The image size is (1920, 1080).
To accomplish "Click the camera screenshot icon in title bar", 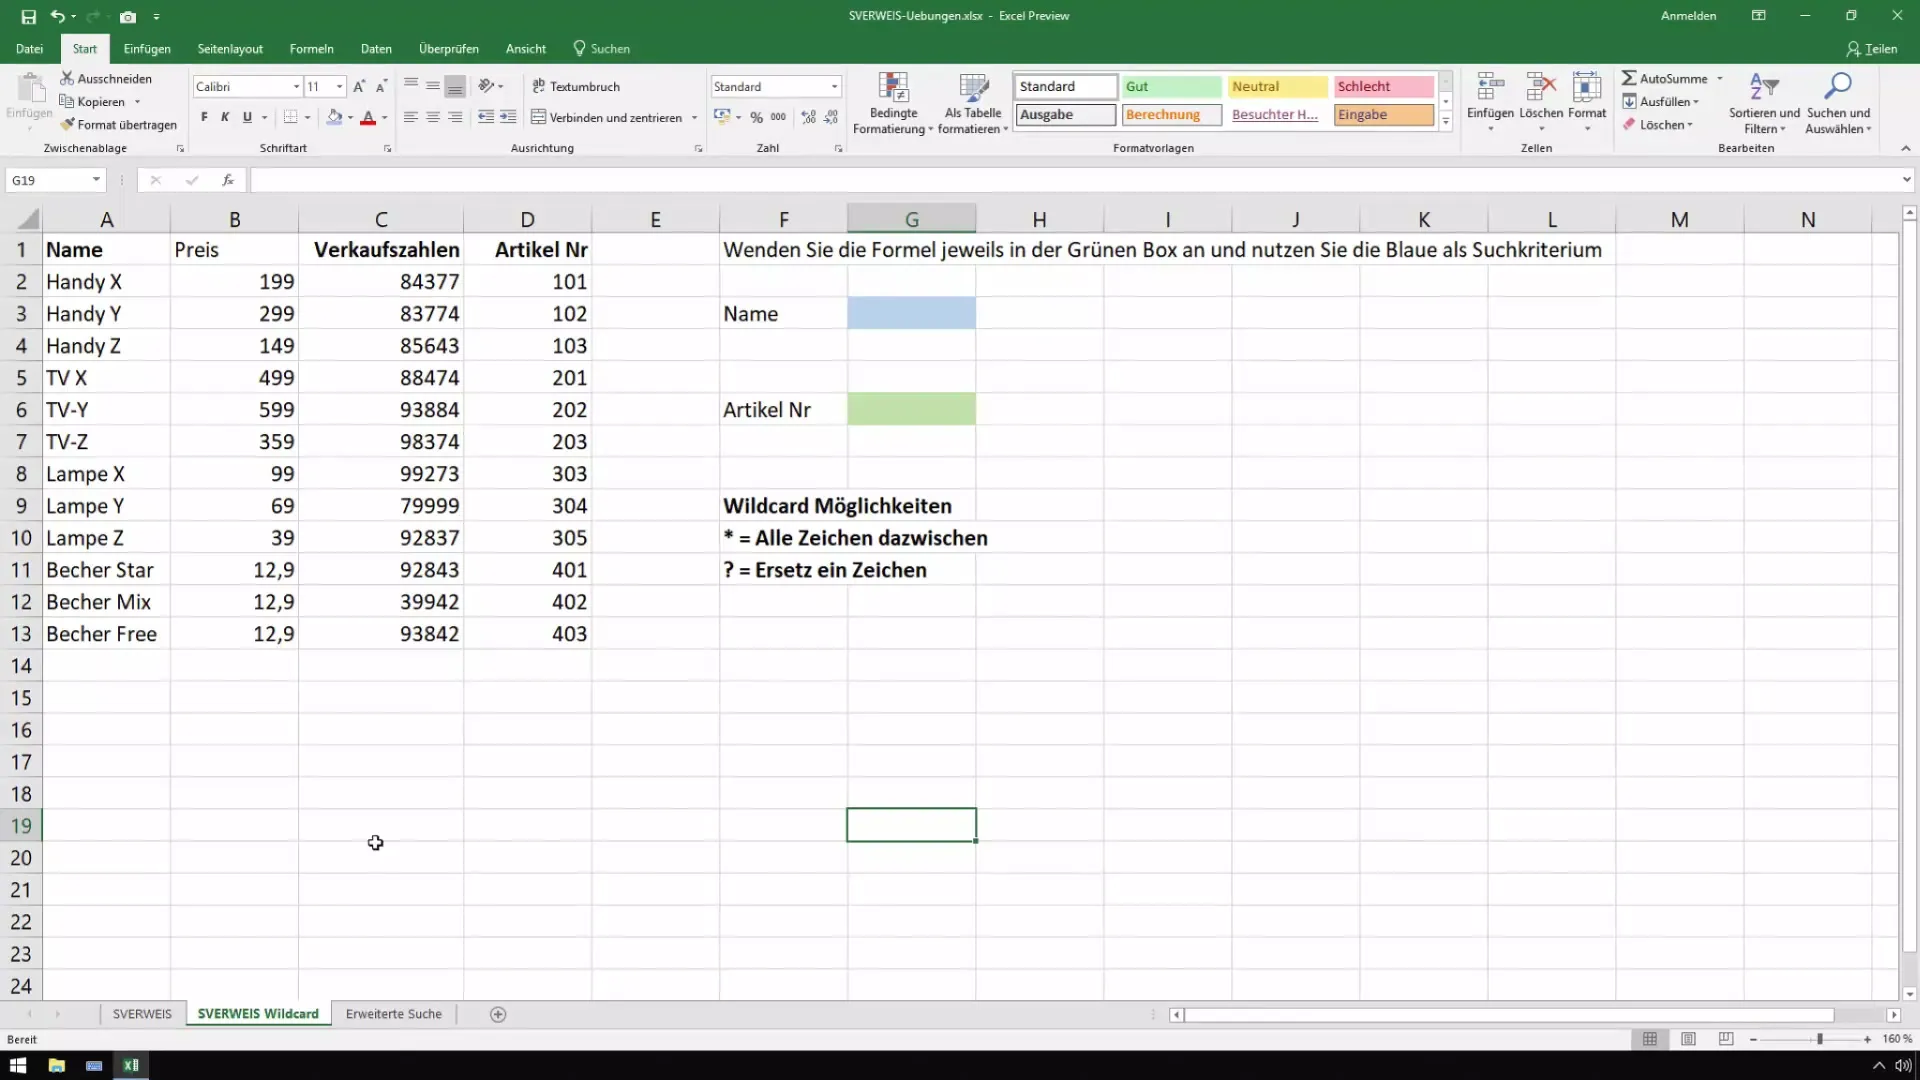I will tap(128, 17).
